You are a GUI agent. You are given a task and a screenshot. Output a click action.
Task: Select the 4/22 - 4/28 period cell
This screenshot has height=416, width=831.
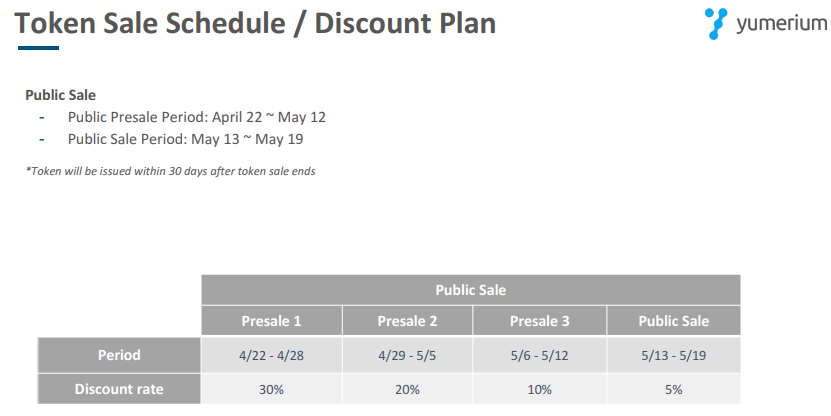pos(271,355)
